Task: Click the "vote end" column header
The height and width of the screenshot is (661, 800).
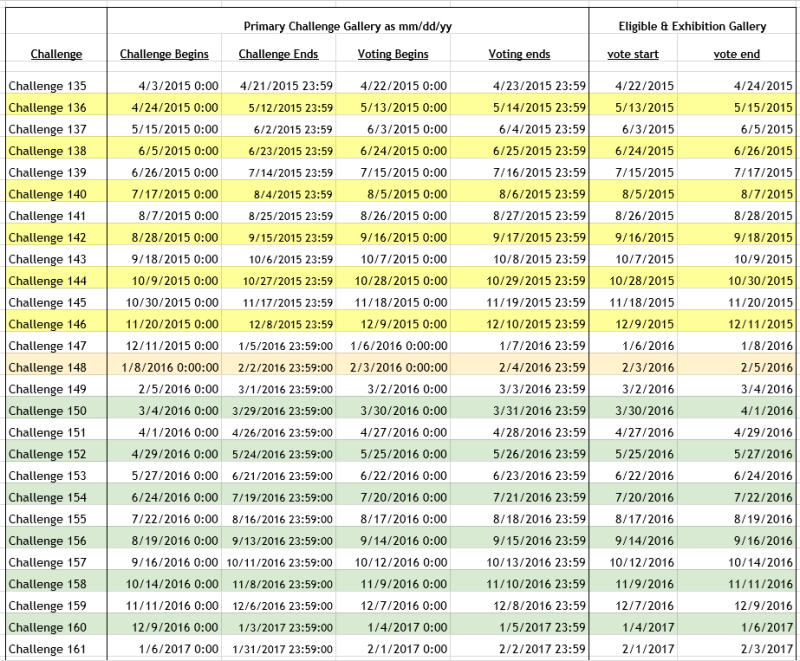Action: point(737,54)
